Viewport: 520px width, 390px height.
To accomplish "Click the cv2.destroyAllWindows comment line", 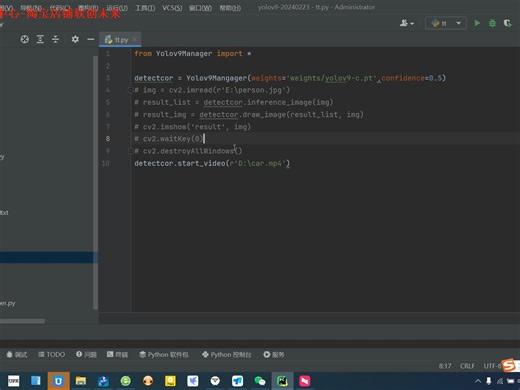I will coord(188,151).
